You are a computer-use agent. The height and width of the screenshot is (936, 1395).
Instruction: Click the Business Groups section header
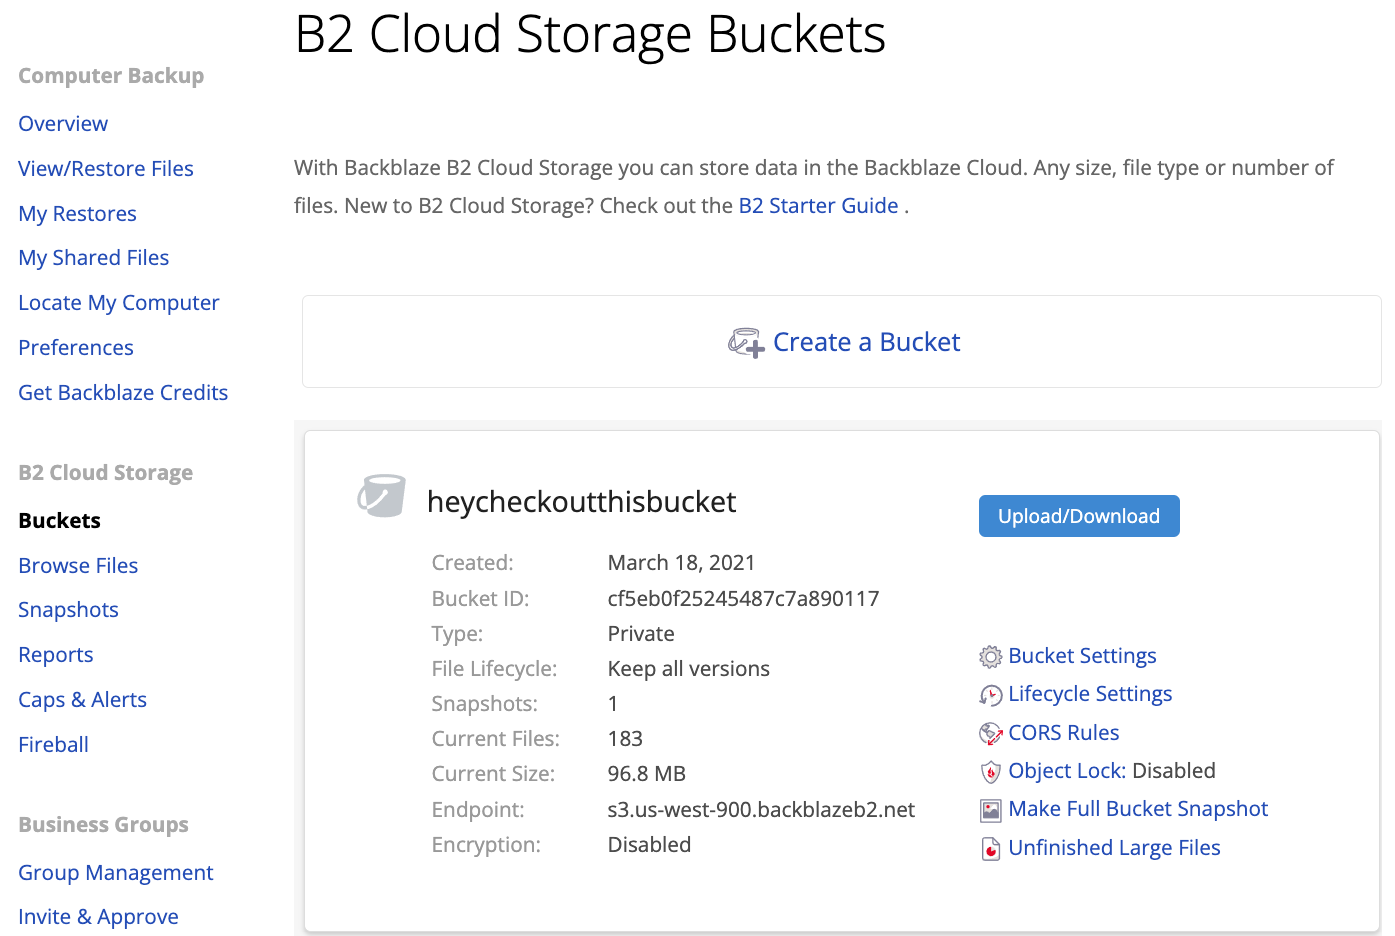(x=103, y=825)
